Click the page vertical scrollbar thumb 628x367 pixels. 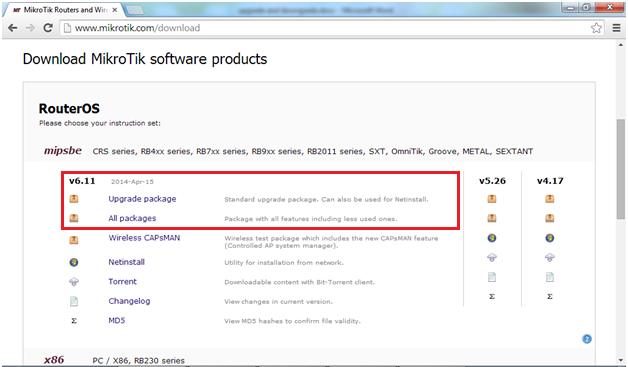click(x=621, y=169)
